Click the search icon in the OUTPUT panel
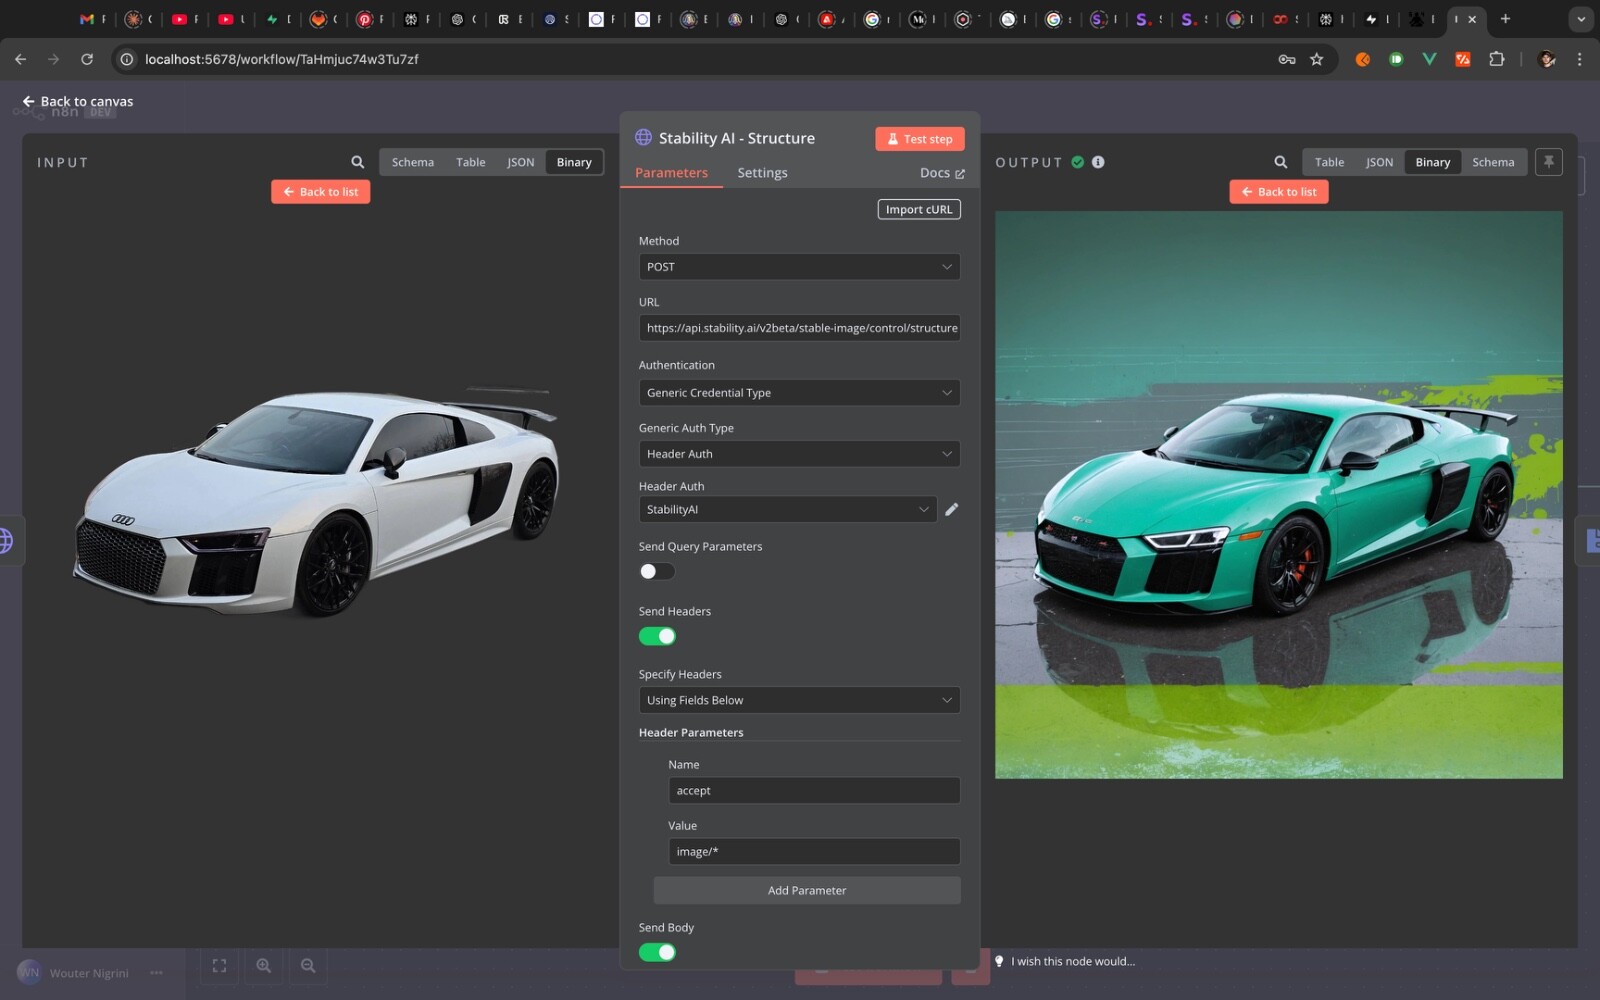 tap(1280, 162)
